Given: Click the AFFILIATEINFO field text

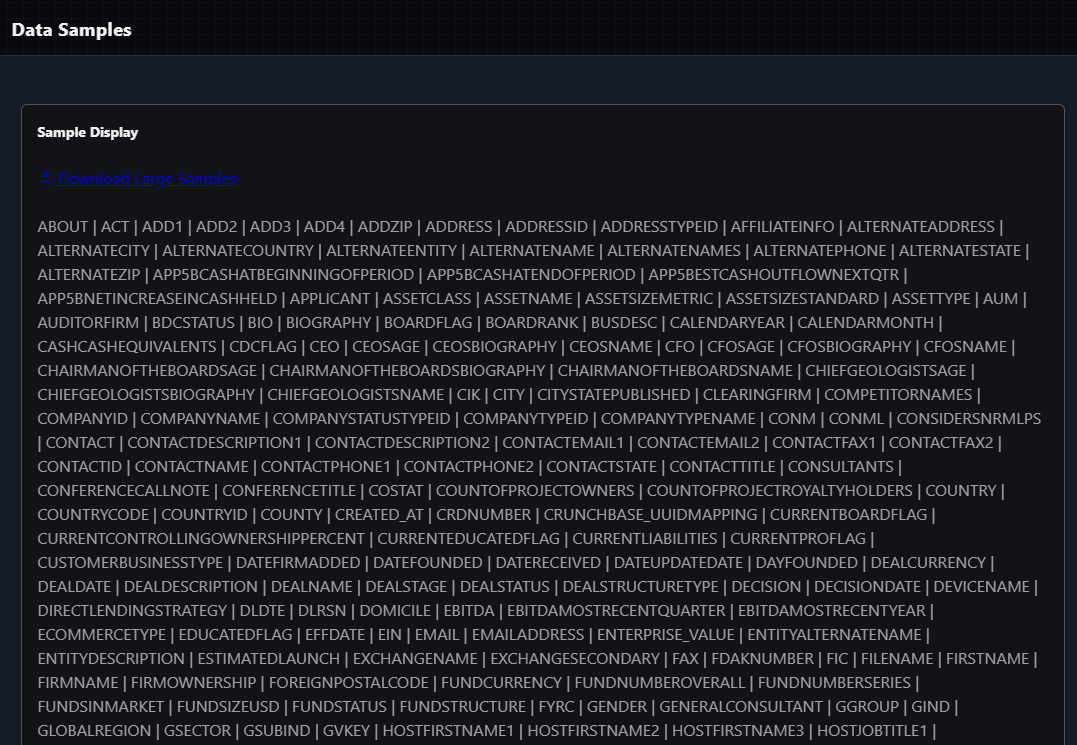Looking at the screenshot, I should click(x=778, y=227).
